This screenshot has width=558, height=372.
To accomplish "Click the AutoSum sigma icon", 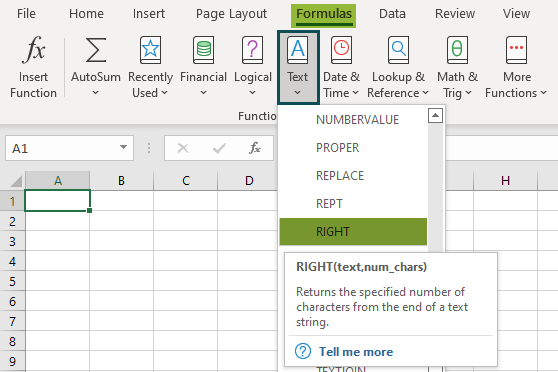I will 96,50.
